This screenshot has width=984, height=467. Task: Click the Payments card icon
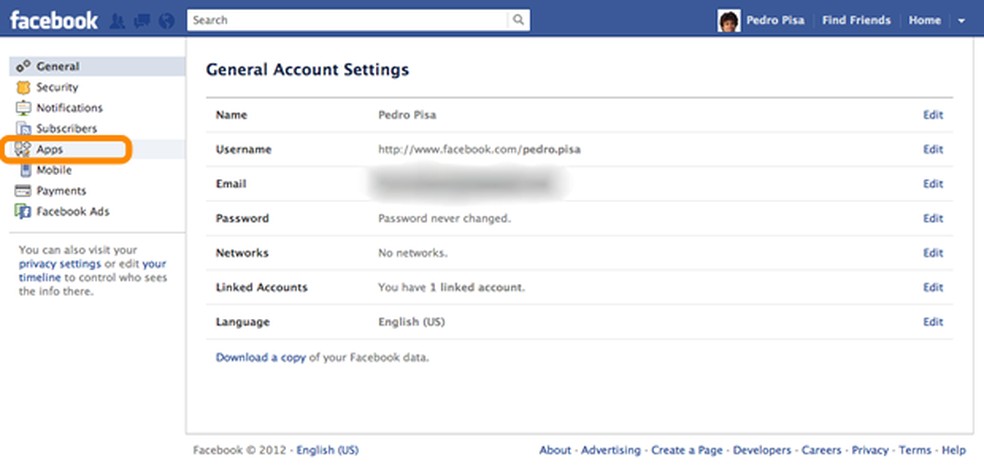point(23,191)
